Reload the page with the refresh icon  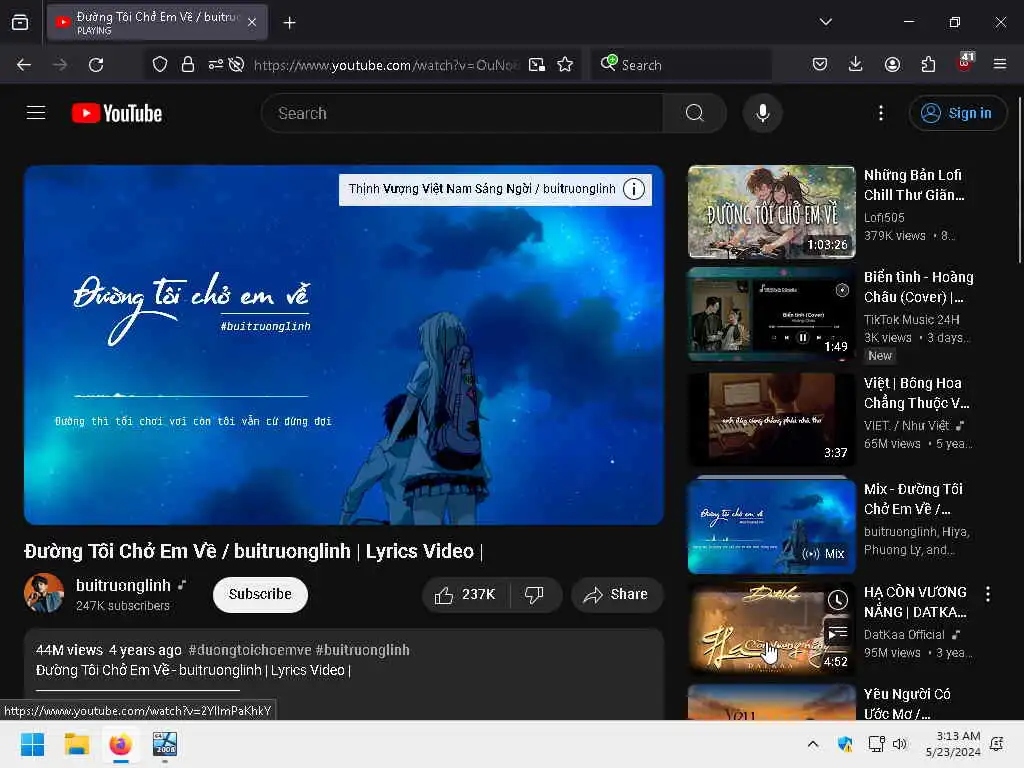(x=96, y=65)
